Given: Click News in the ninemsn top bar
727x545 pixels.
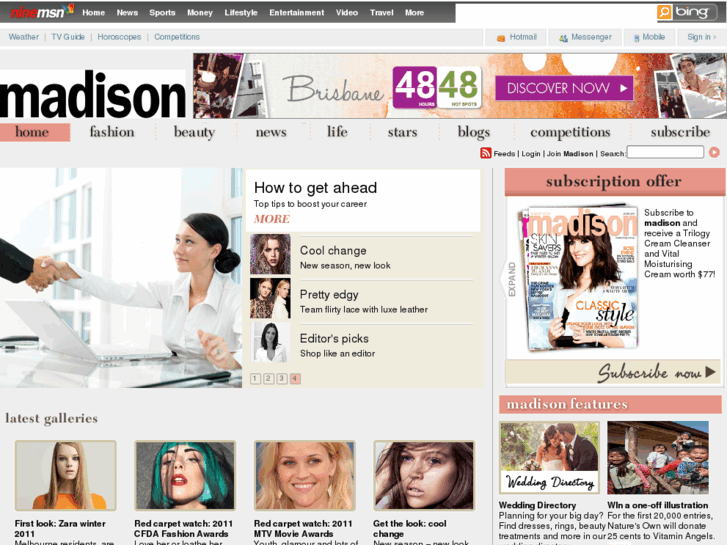Looking at the screenshot, I should (x=127, y=13).
